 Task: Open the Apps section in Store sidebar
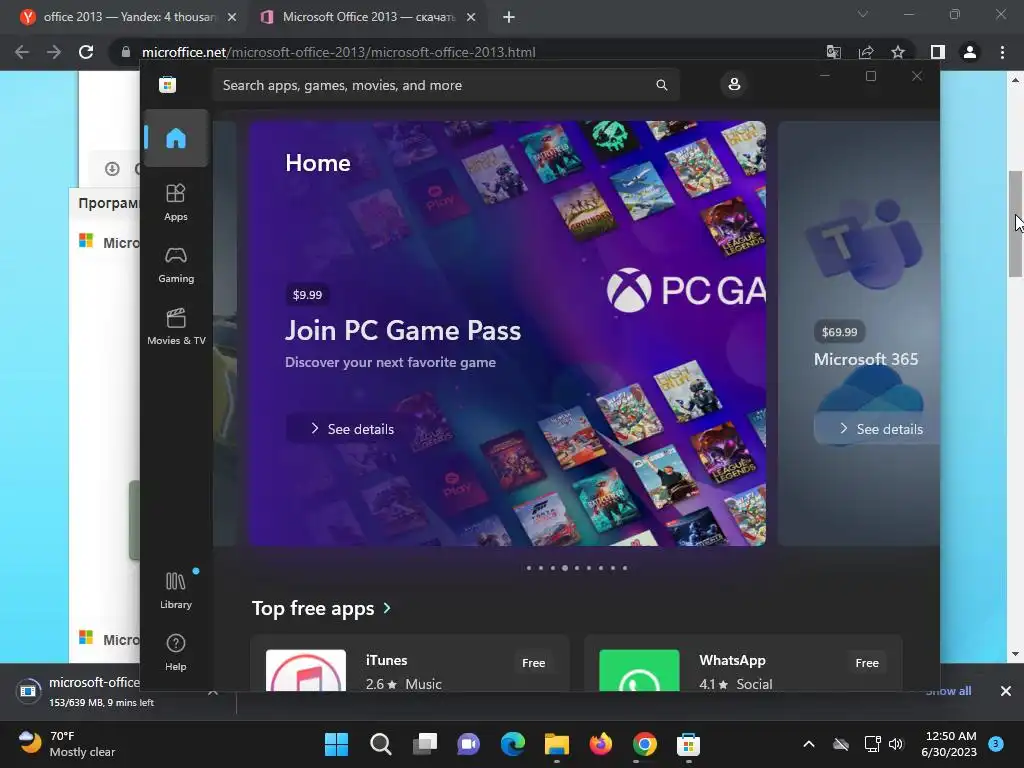point(176,202)
